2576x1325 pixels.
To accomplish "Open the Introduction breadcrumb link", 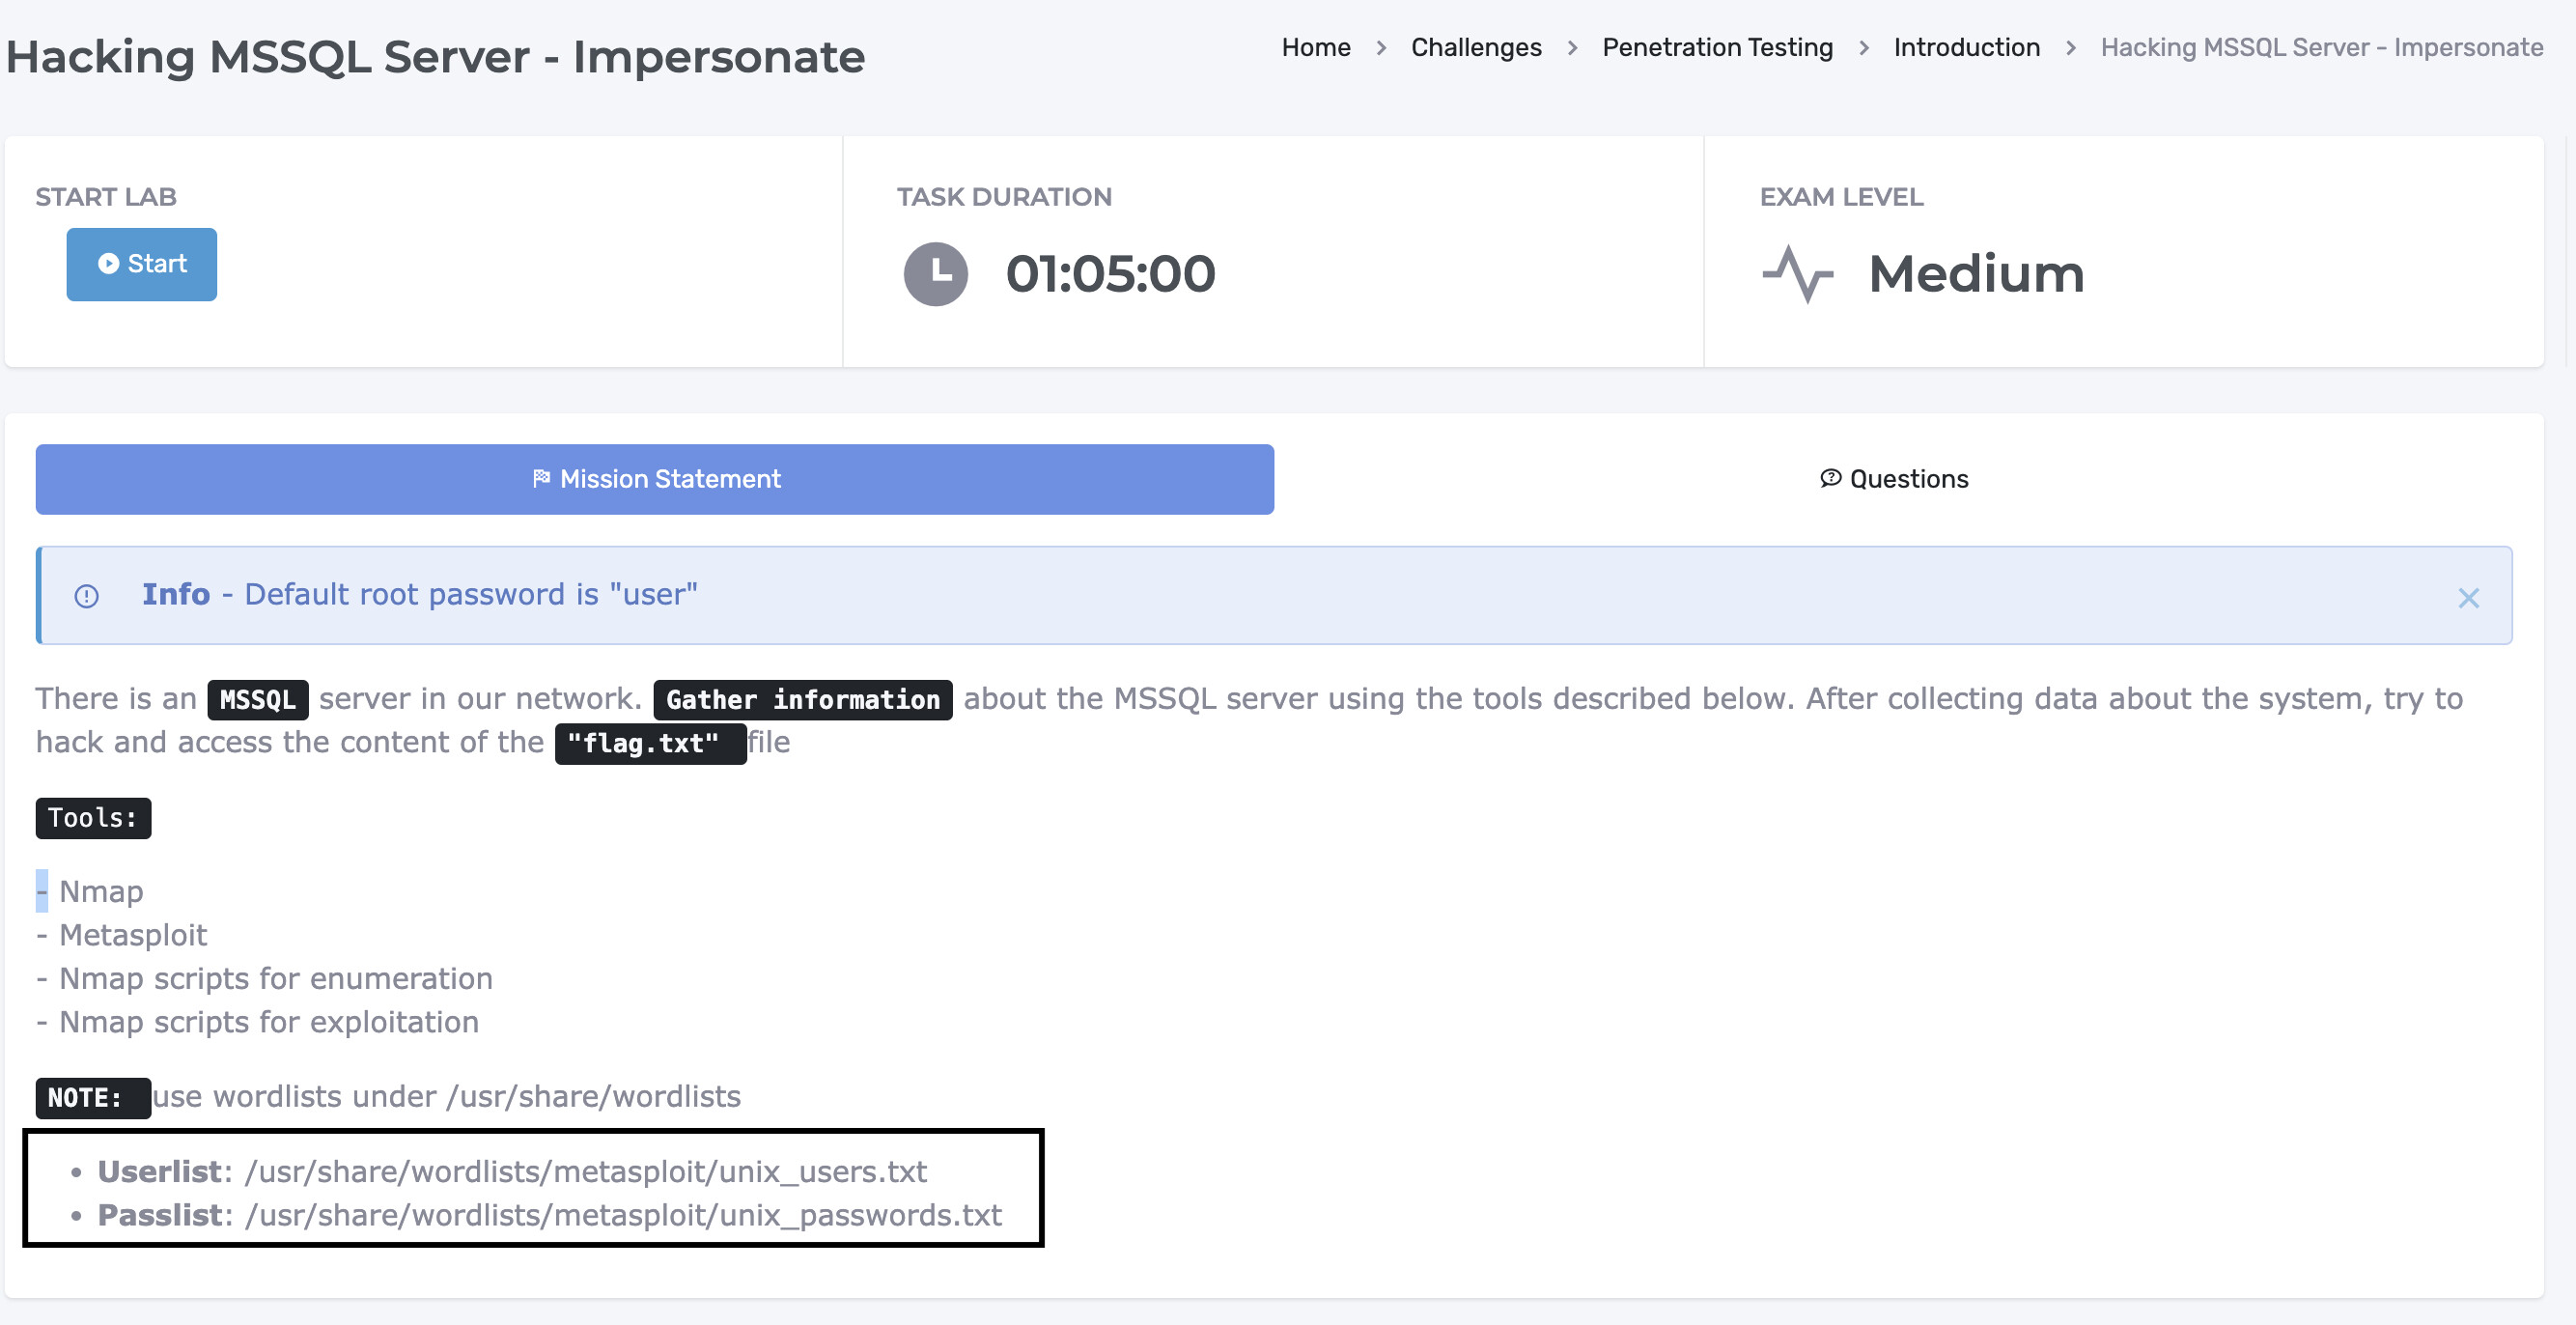I will pyautogui.click(x=1965, y=47).
